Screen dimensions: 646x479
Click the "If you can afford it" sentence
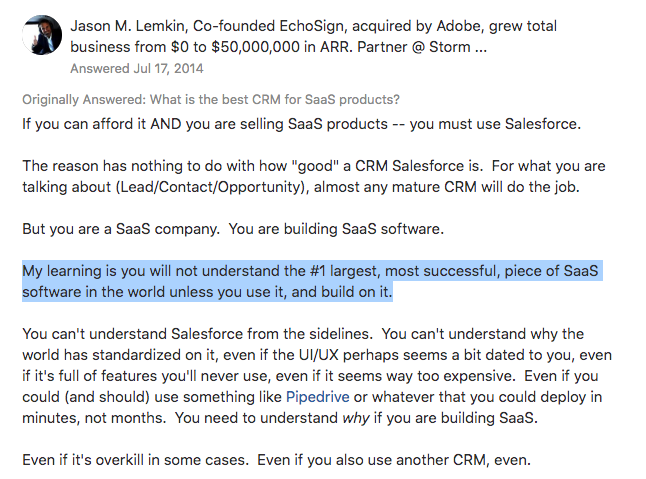(x=302, y=124)
